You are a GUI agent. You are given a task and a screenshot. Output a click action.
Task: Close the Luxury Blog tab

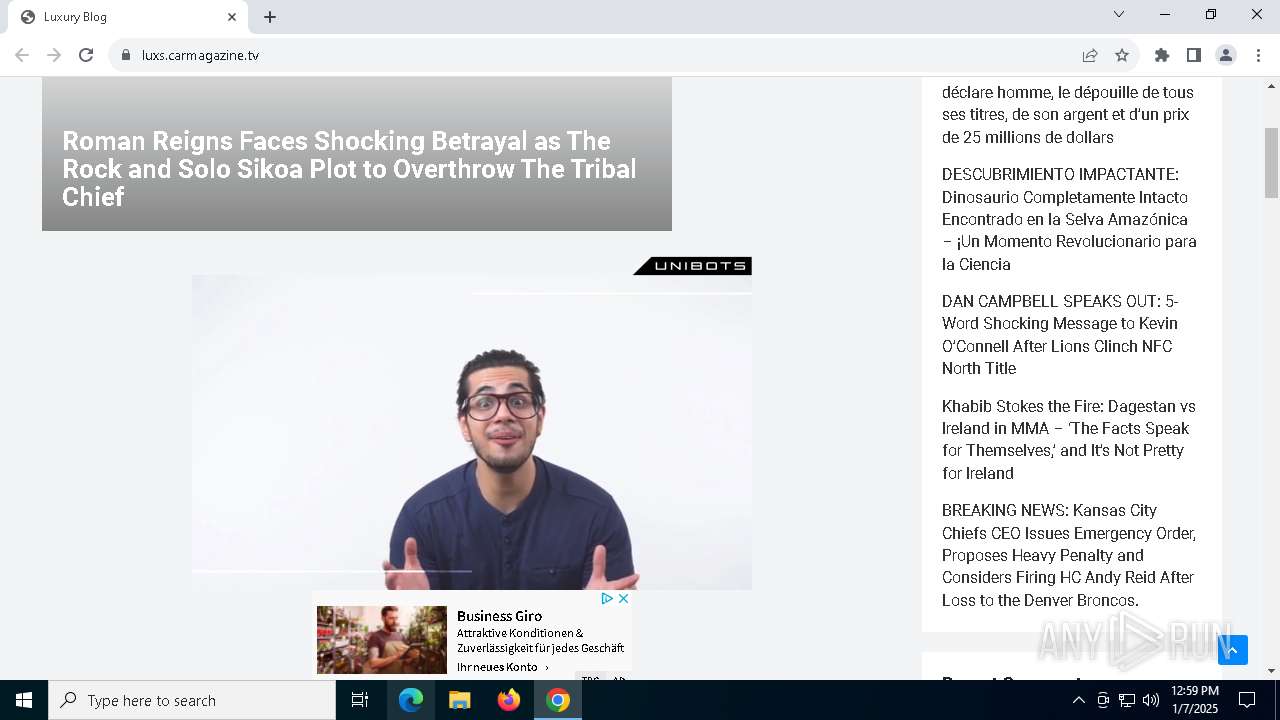pyautogui.click(x=232, y=17)
